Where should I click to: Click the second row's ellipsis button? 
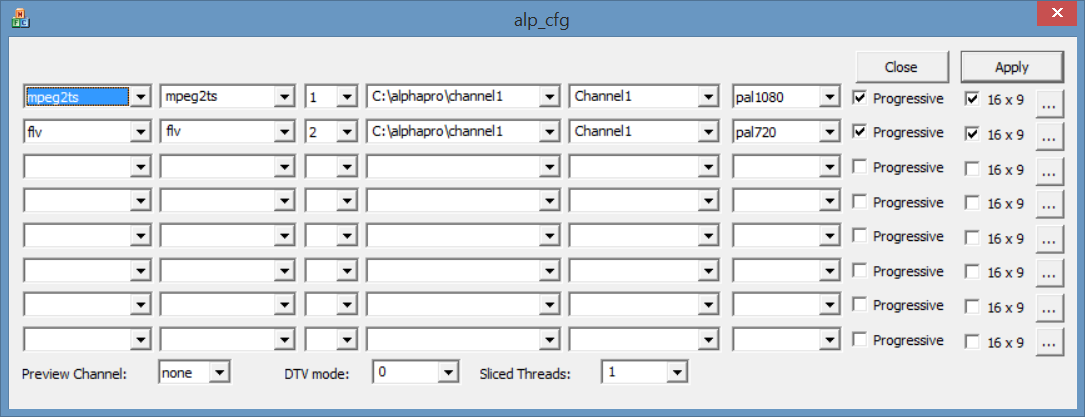click(x=1047, y=136)
